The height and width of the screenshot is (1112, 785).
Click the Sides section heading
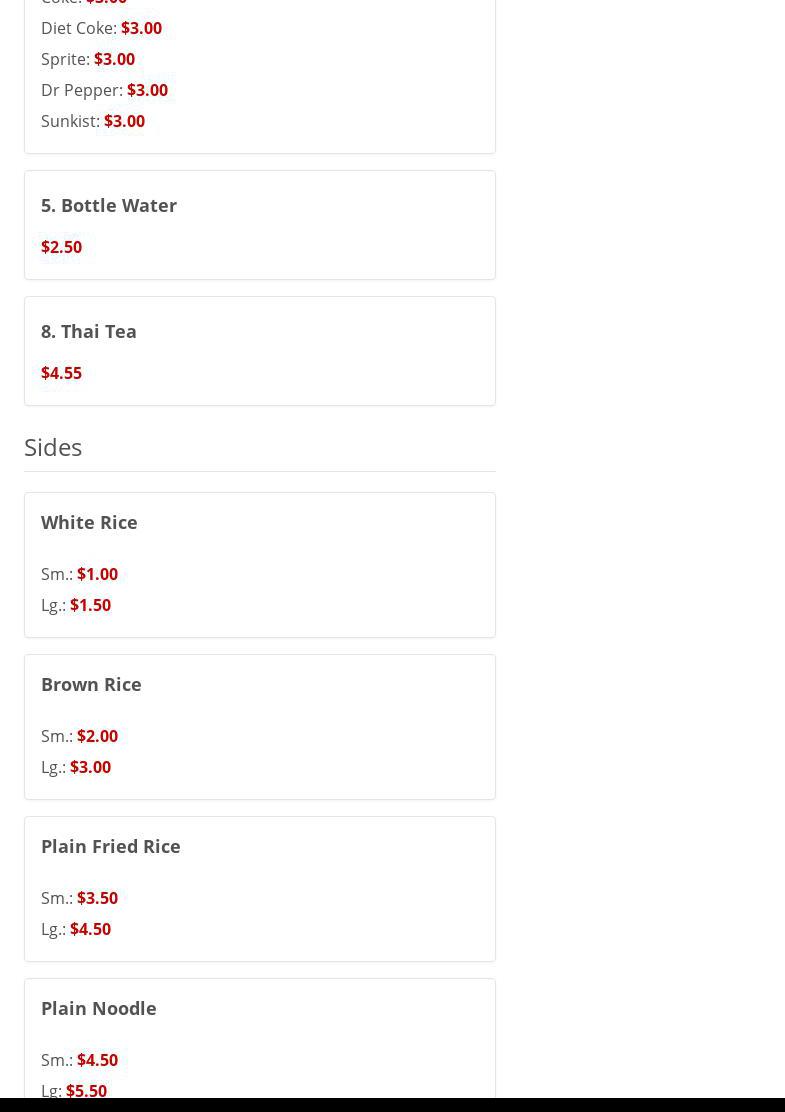tap(53, 447)
